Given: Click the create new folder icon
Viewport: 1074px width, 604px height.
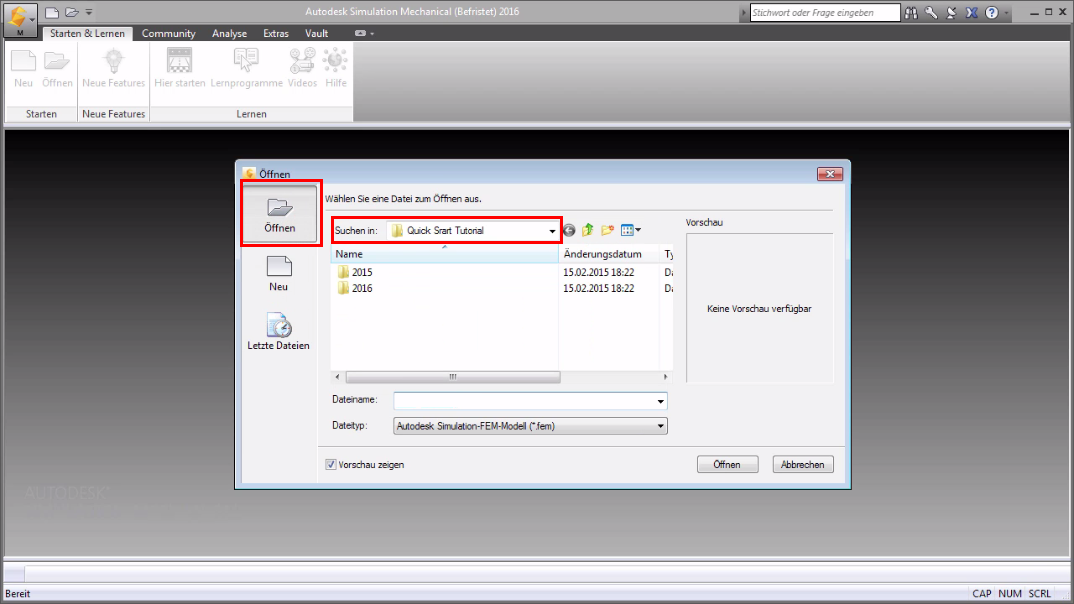Looking at the screenshot, I should [608, 230].
